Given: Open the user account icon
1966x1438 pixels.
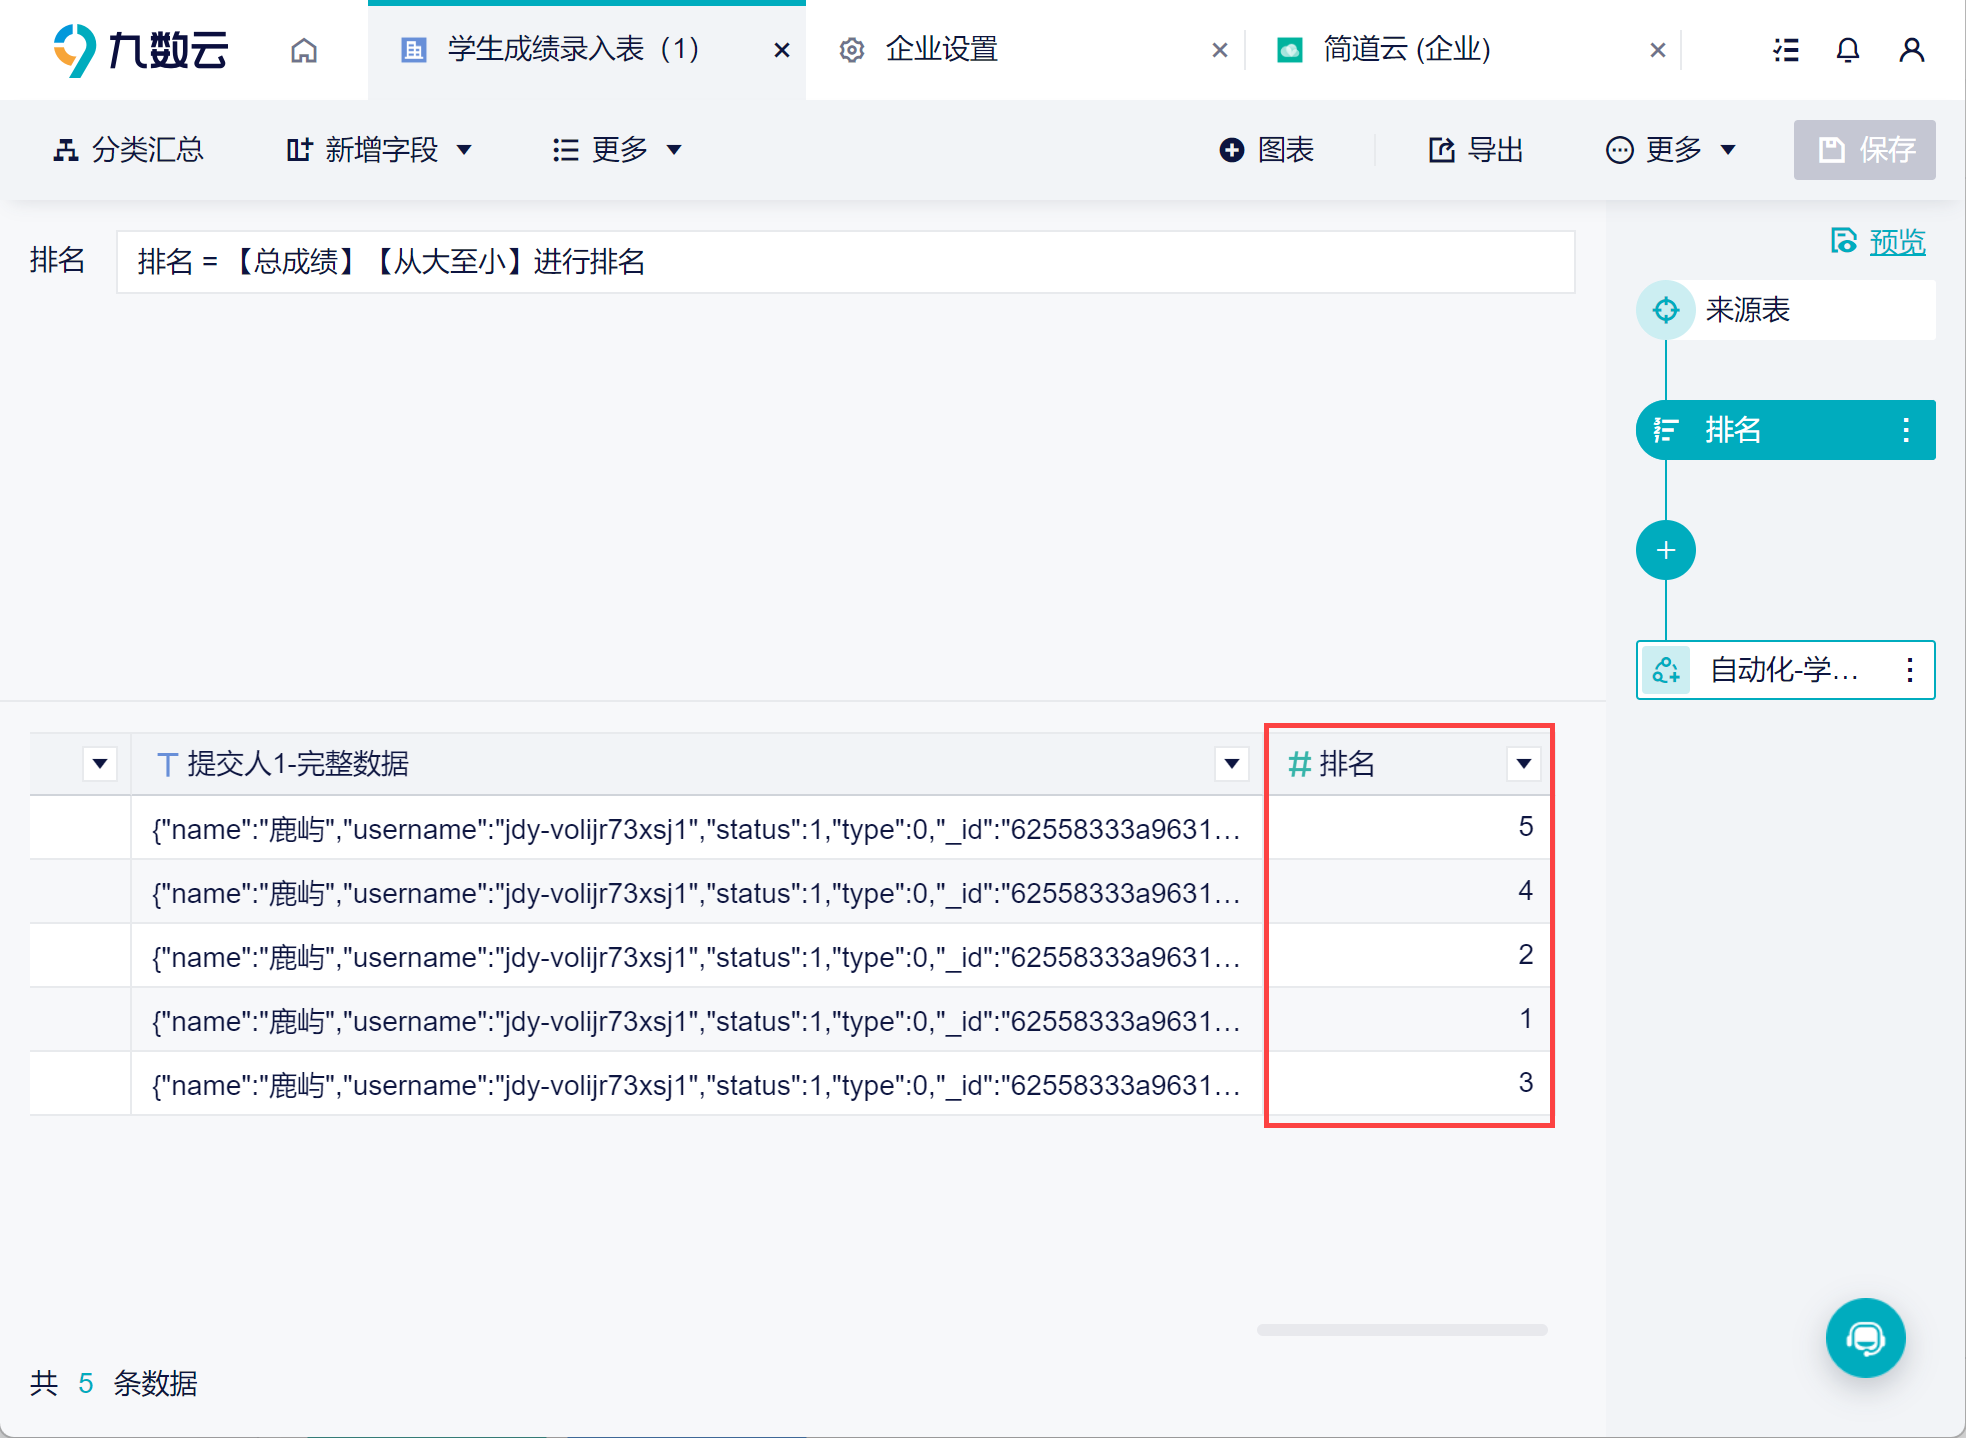Looking at the screenshot, I should 1911,50.
